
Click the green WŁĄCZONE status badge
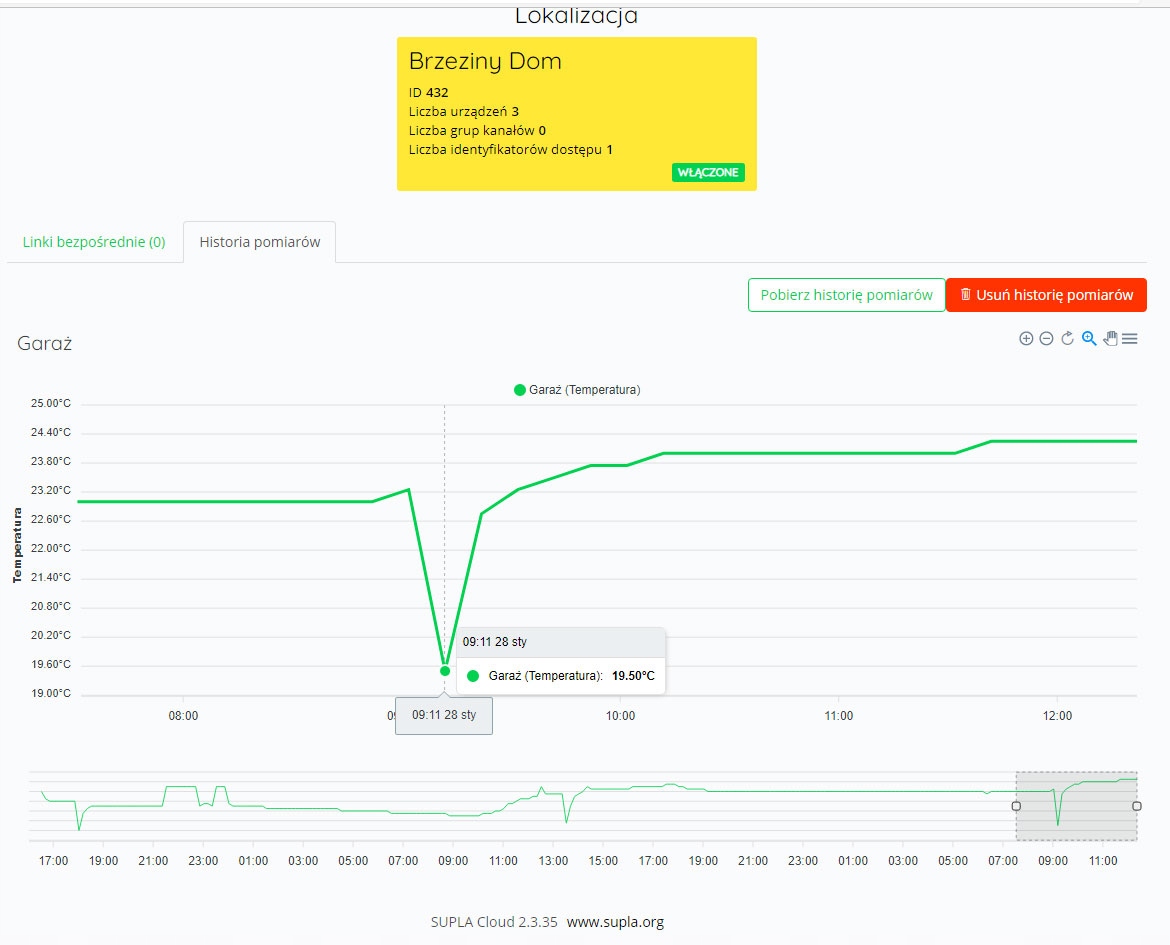point(708,172)
